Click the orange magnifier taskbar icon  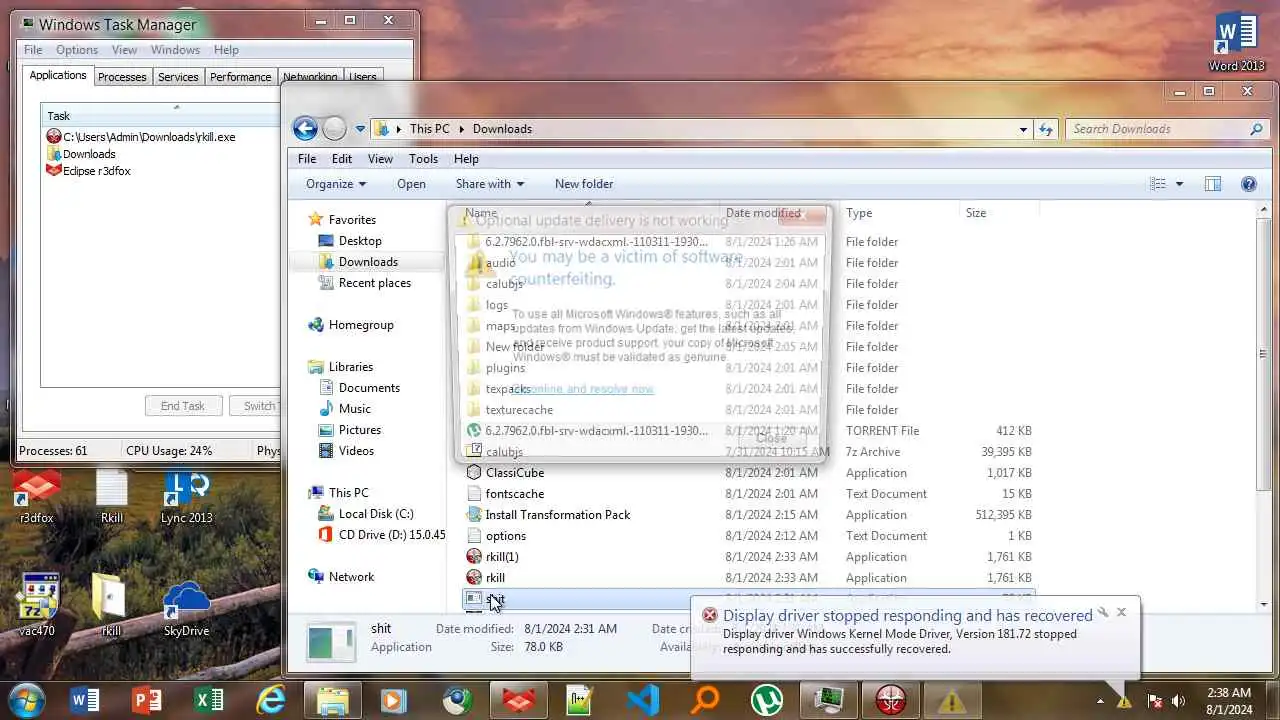705,700
